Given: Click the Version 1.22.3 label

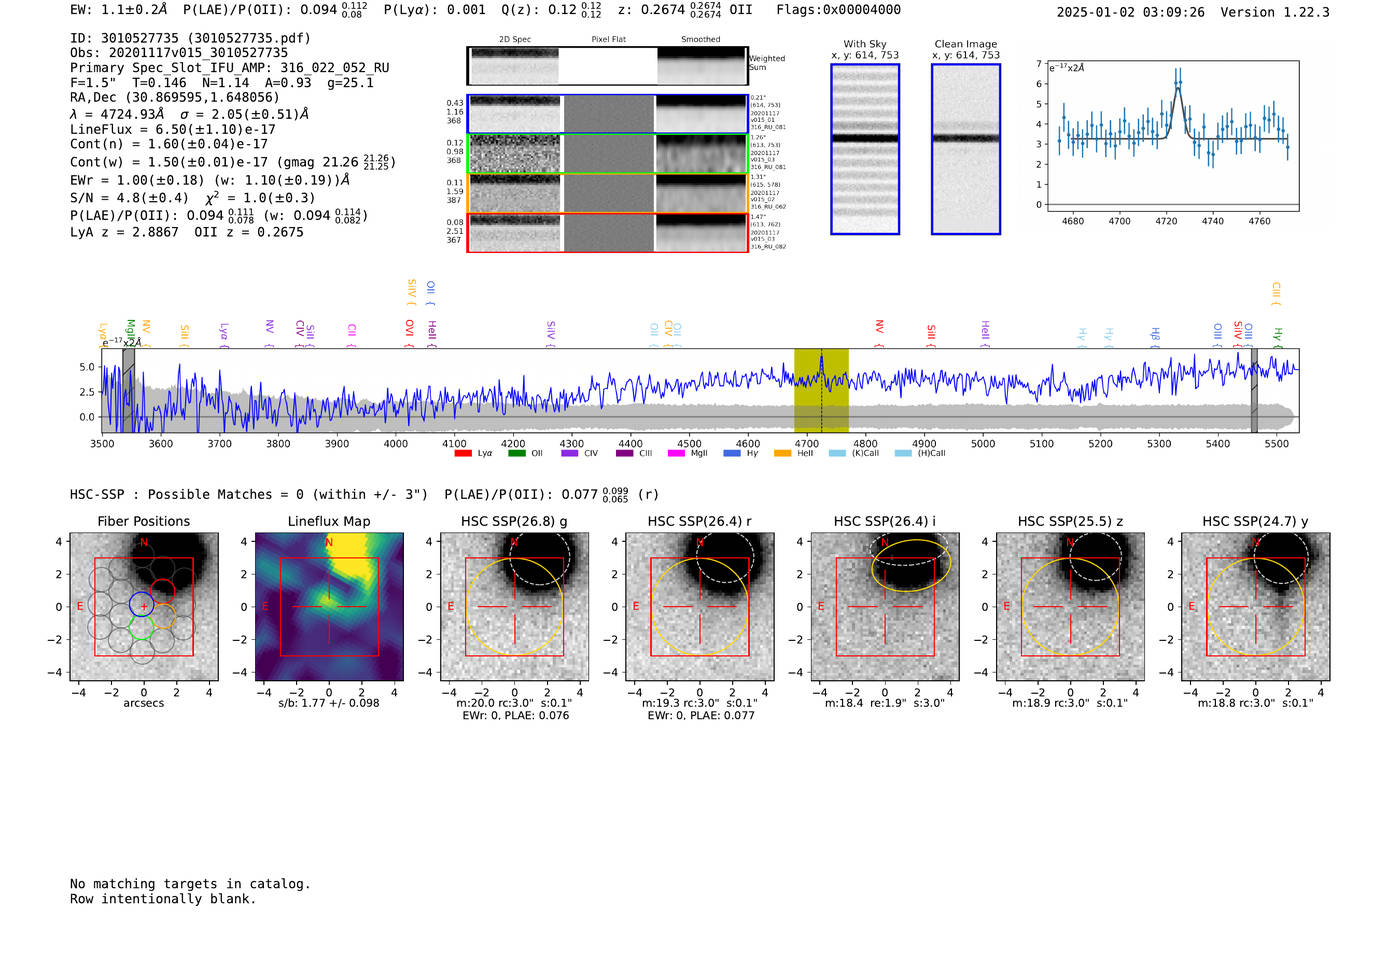Looking at the screenshot, I should (x=1275, y=12).
